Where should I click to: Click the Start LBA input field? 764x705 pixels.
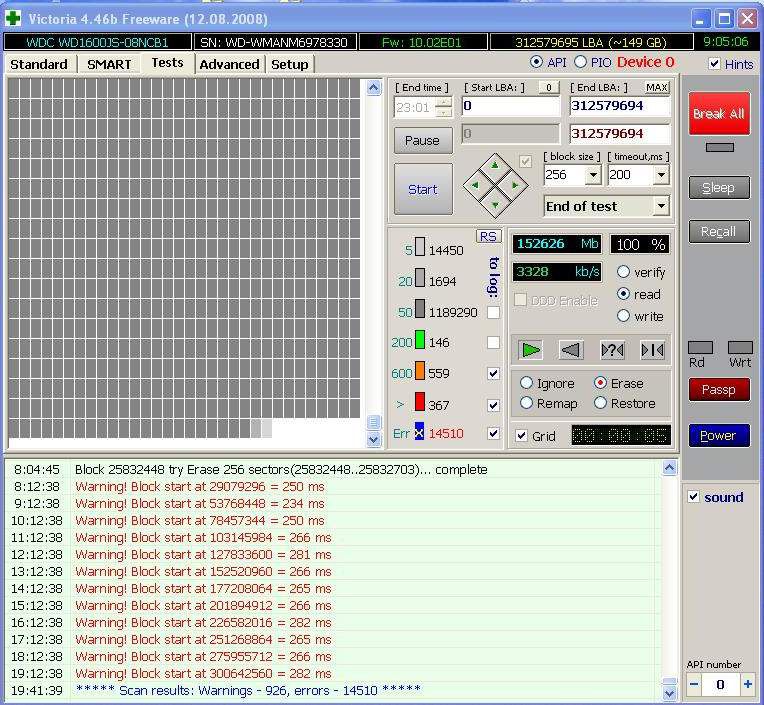(511, 106)
